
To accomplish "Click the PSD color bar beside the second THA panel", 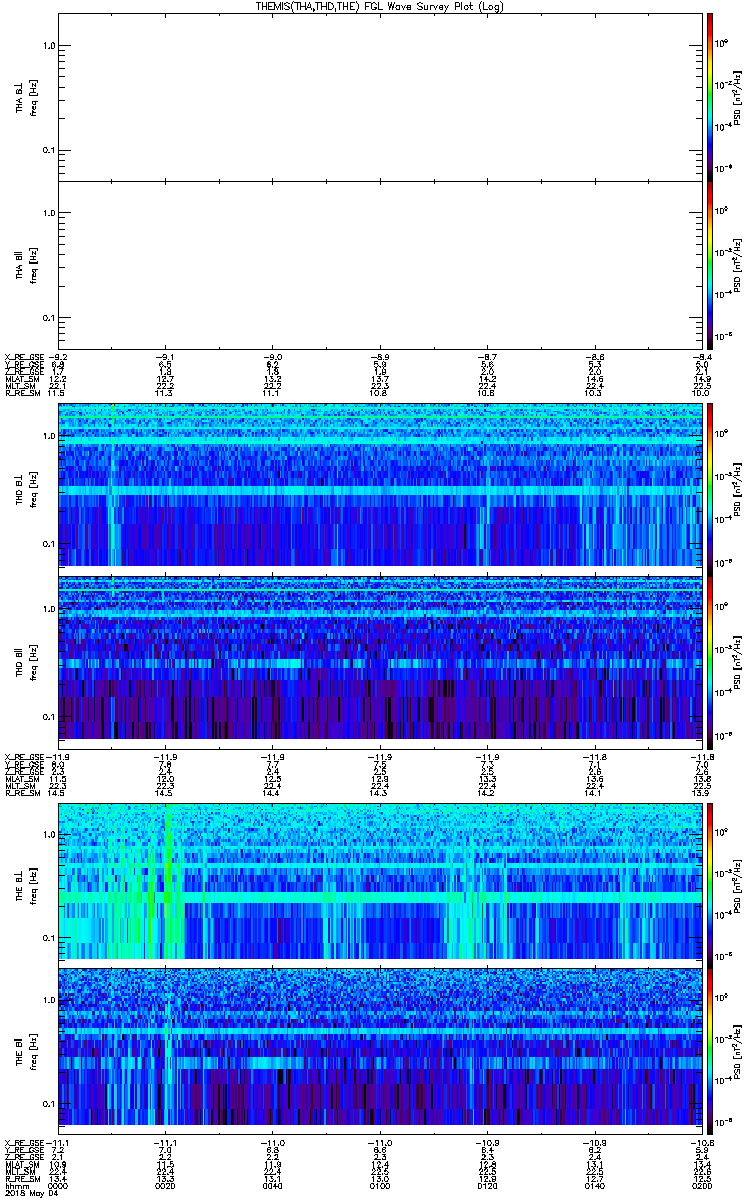I will point(710,264).
